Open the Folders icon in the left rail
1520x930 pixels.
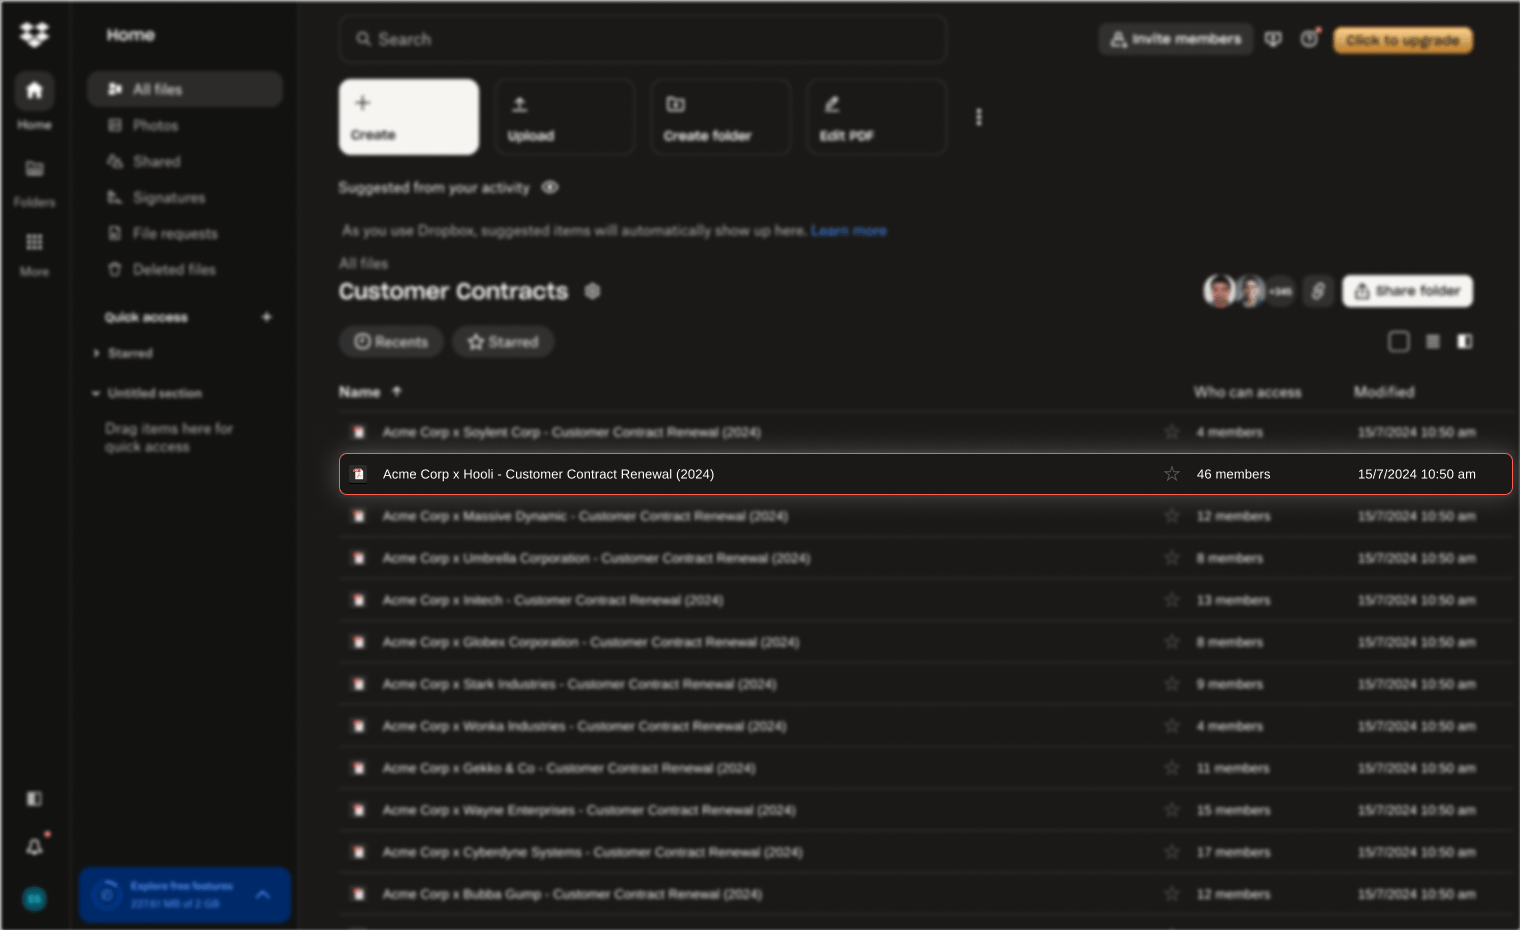[x=34, y=169]
